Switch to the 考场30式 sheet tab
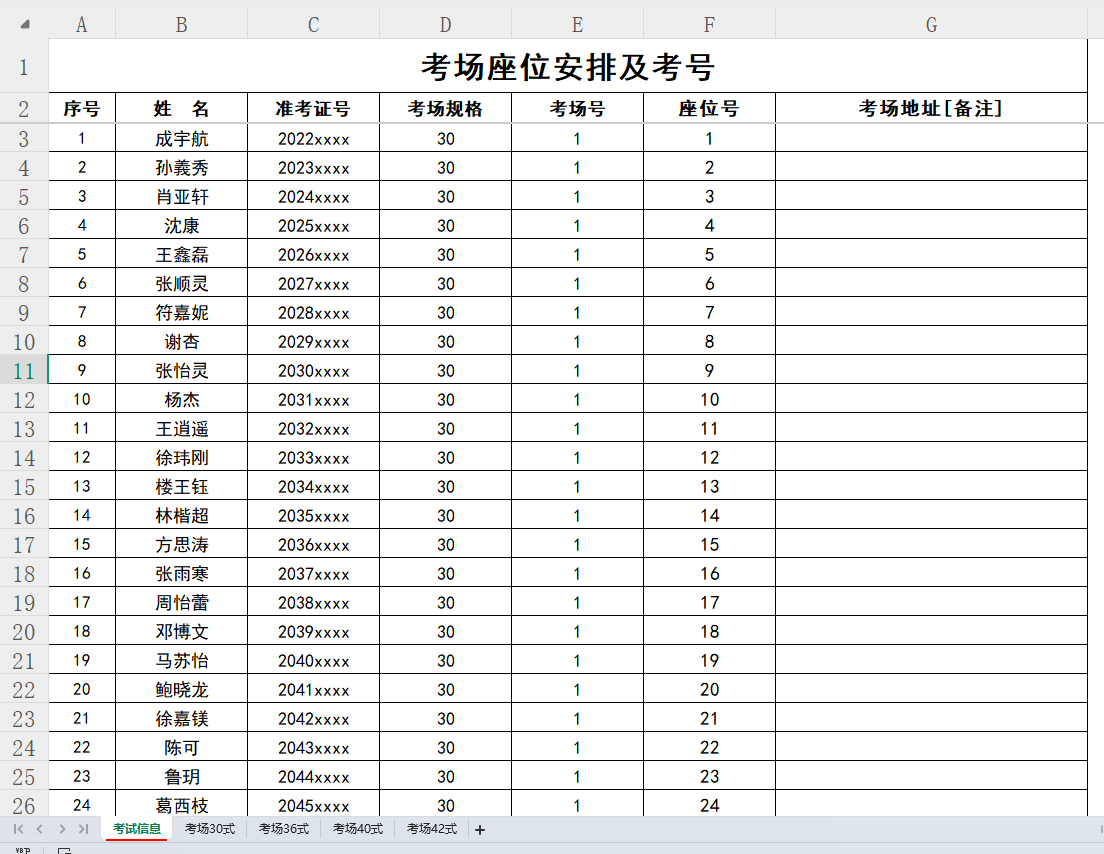This screenshot has height=854, width=1104. (209, 829)
